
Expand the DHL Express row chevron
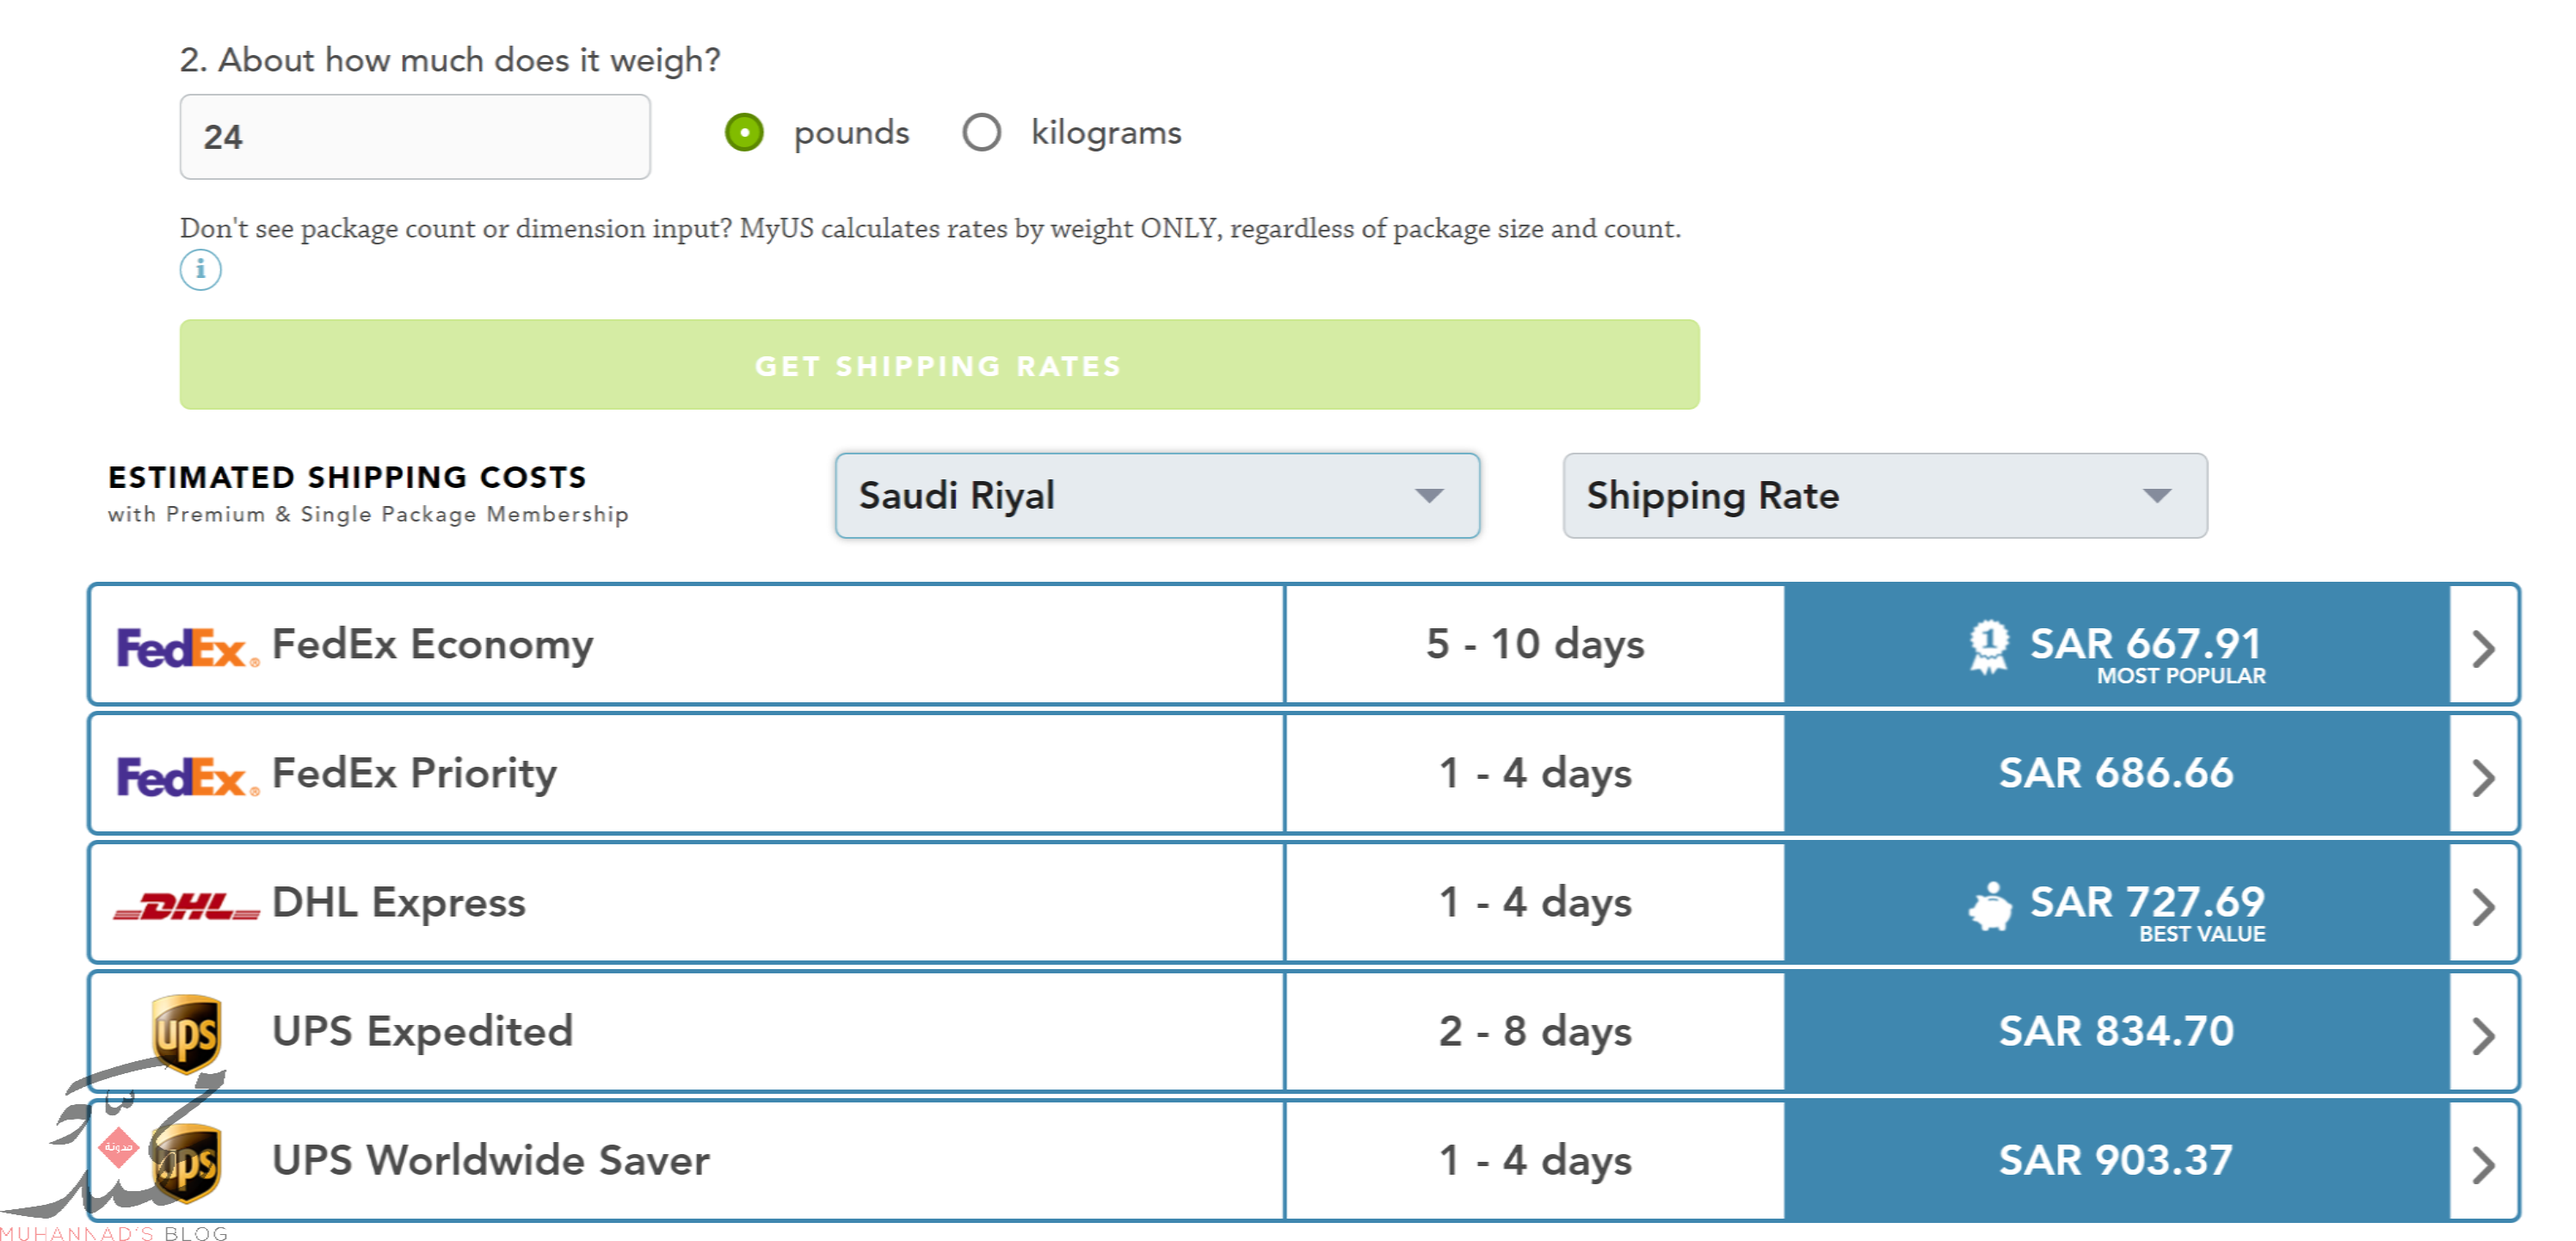[x=2482, y=906]
